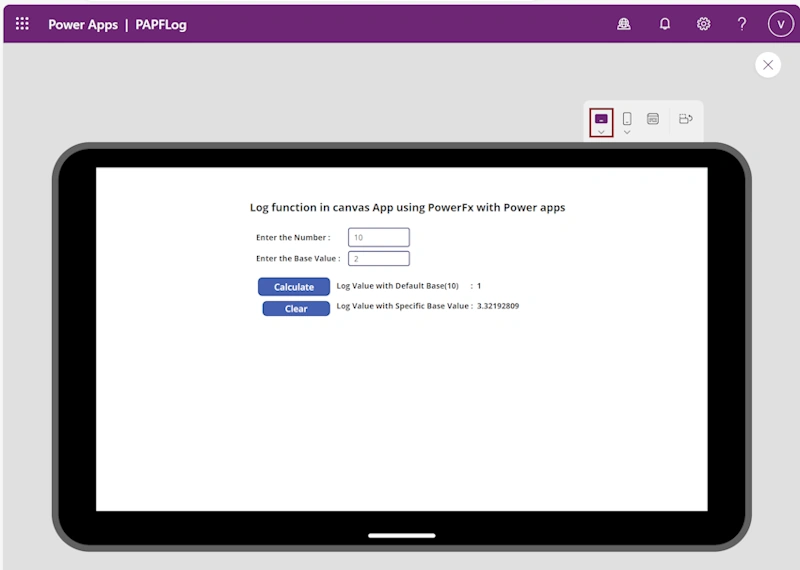Click the tablet home bar indicator
The height and width of the screenshot is (570, 800).
[x=402, y=535]
